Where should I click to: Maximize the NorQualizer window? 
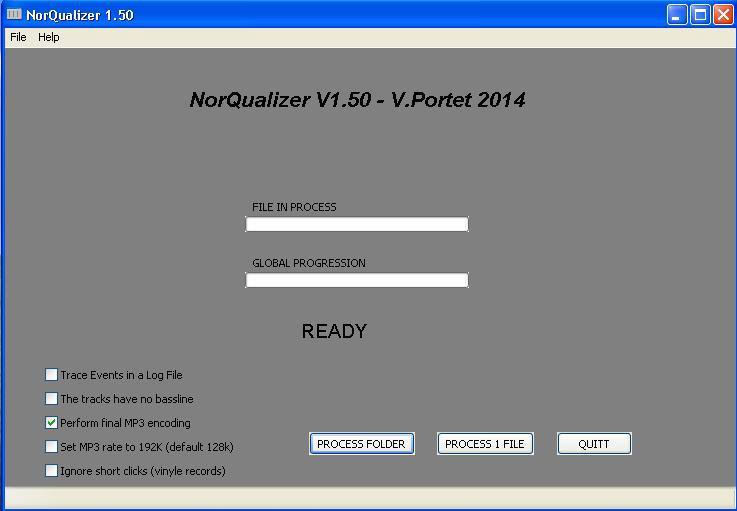pyautogui.click(x=700, y=15)
